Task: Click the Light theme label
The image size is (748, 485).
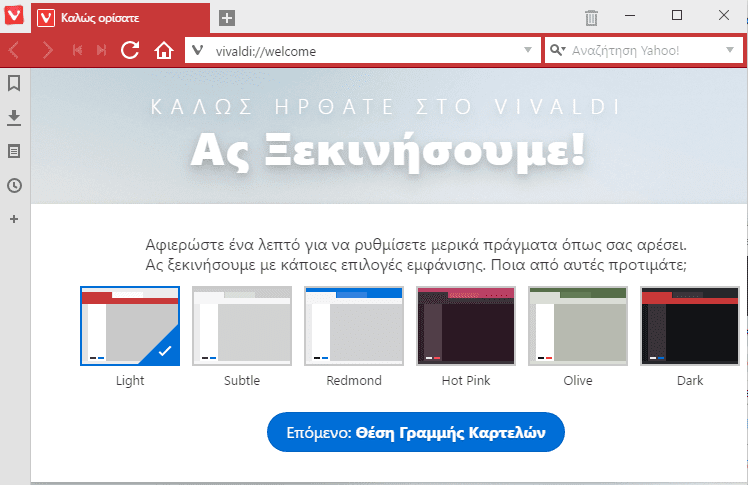Action: tap(130, 381)
